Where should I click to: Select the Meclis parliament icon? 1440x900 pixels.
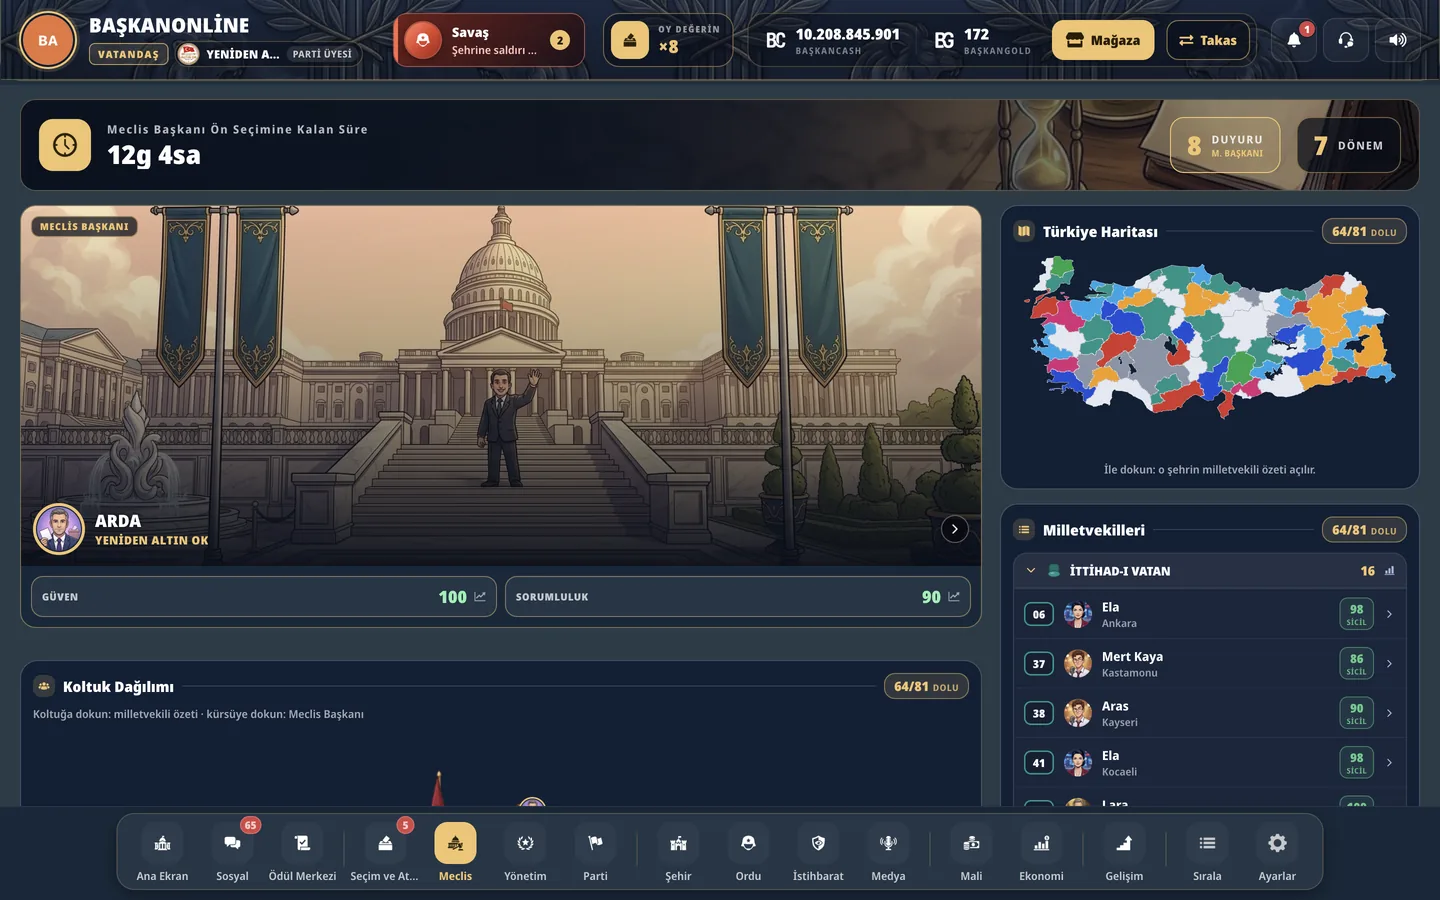click(455, 843)
